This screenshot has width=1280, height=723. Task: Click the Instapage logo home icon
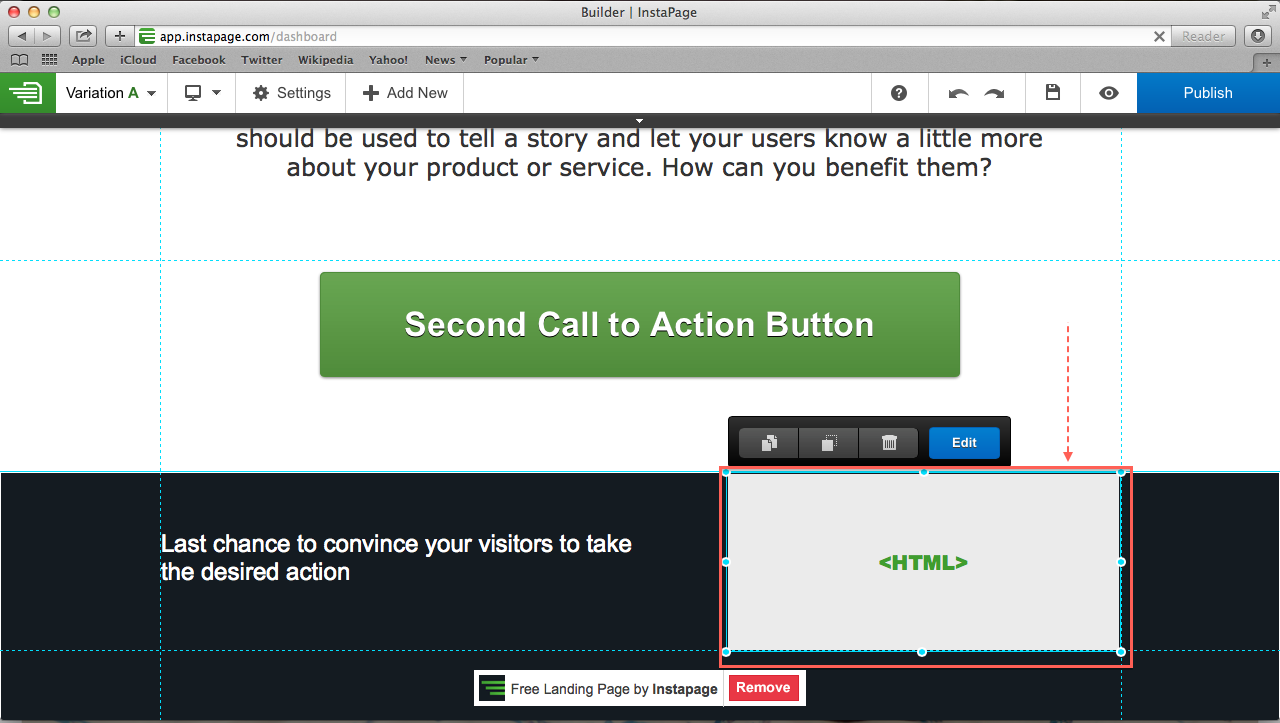coord(27,93)
